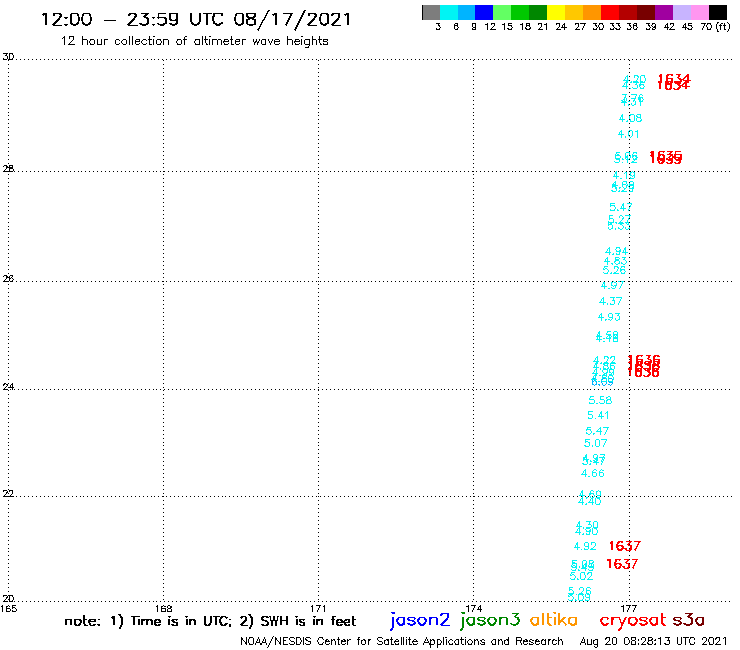Click the yellow swatch in the color scale

click(x=556, y=12)
